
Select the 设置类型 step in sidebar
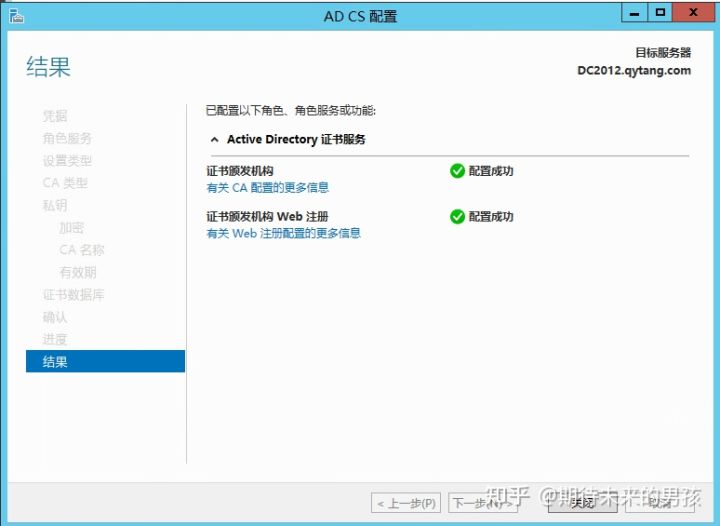click(x=67, y=161)
